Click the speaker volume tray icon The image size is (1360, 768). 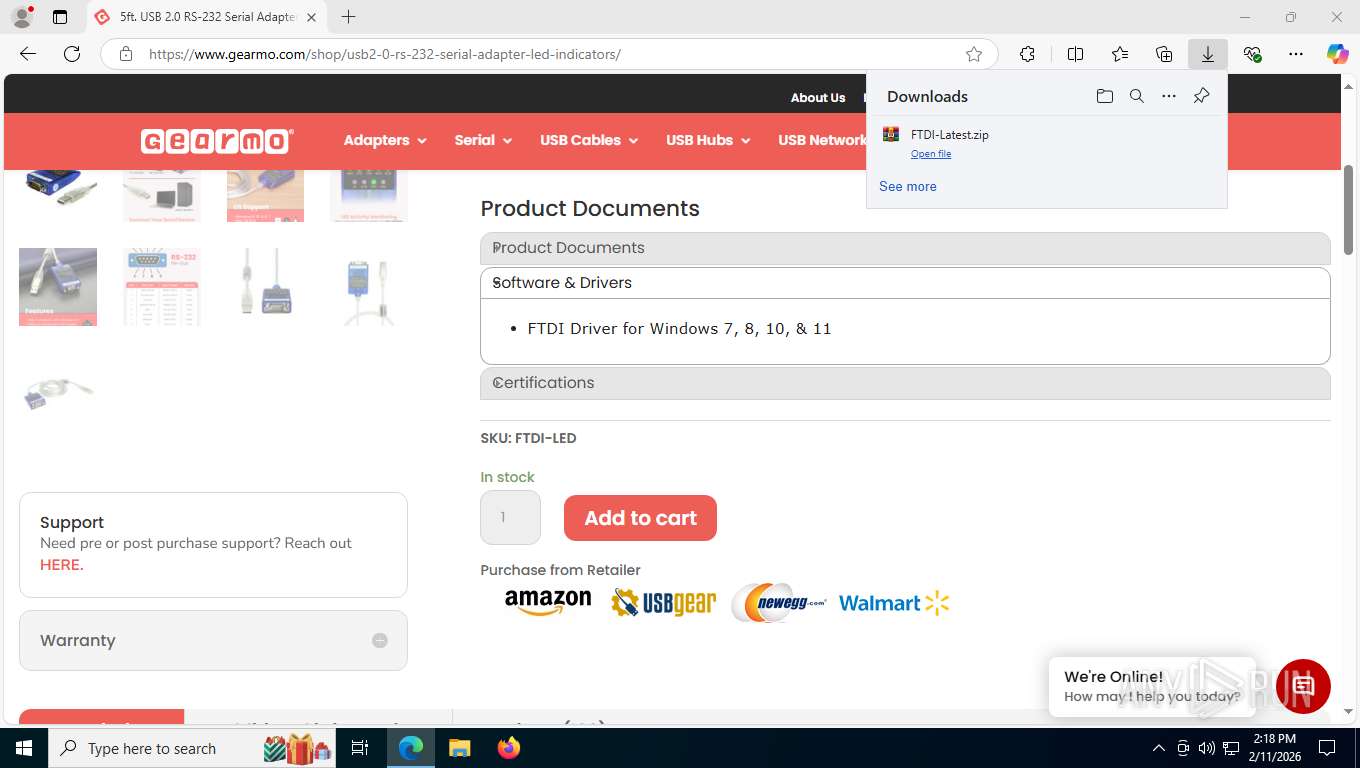tap(1207, 748)
